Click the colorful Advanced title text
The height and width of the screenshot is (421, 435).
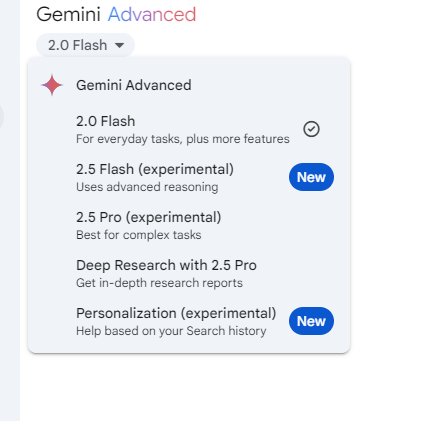click(x=152, y=15)
